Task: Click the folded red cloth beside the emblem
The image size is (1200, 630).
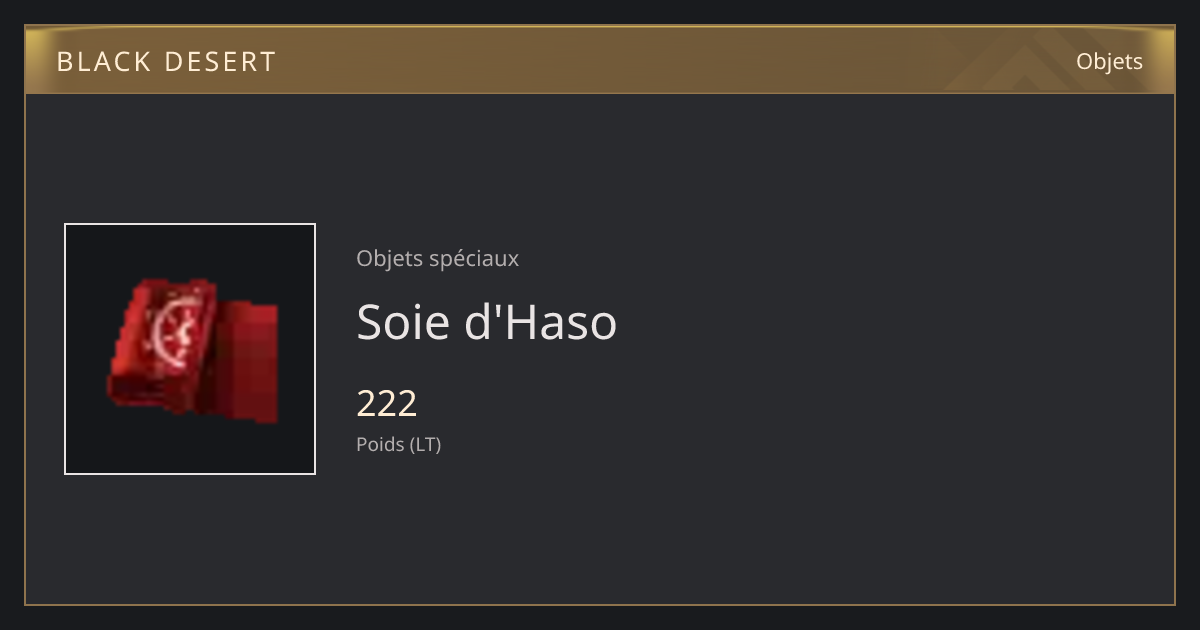Action: 250,360
